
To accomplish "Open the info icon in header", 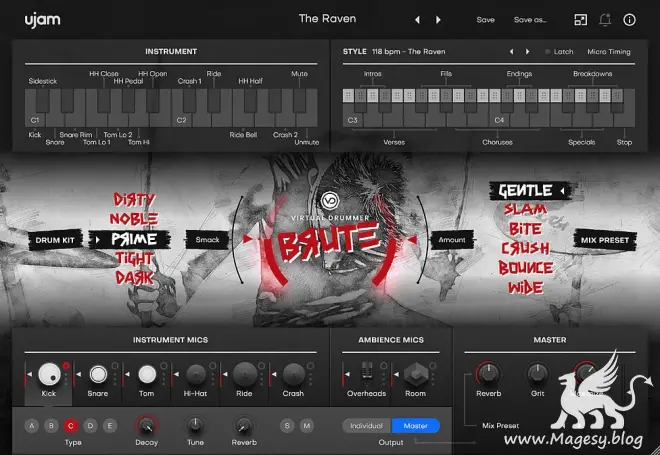I will (x=629, y=20).
